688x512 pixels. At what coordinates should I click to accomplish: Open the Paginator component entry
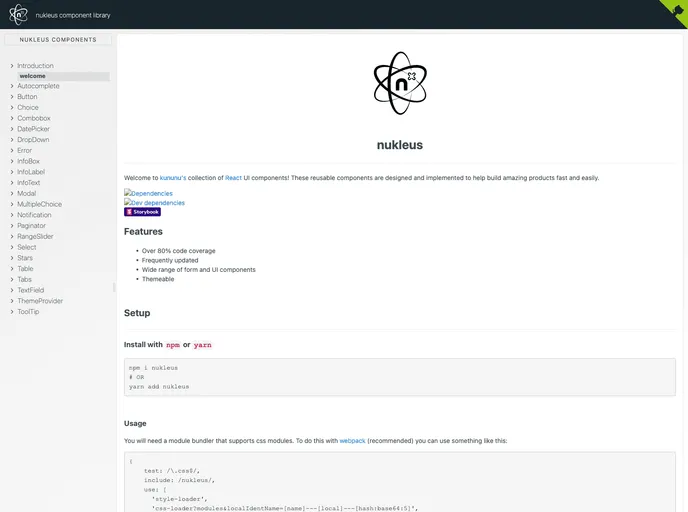click(x=31, y=226)
